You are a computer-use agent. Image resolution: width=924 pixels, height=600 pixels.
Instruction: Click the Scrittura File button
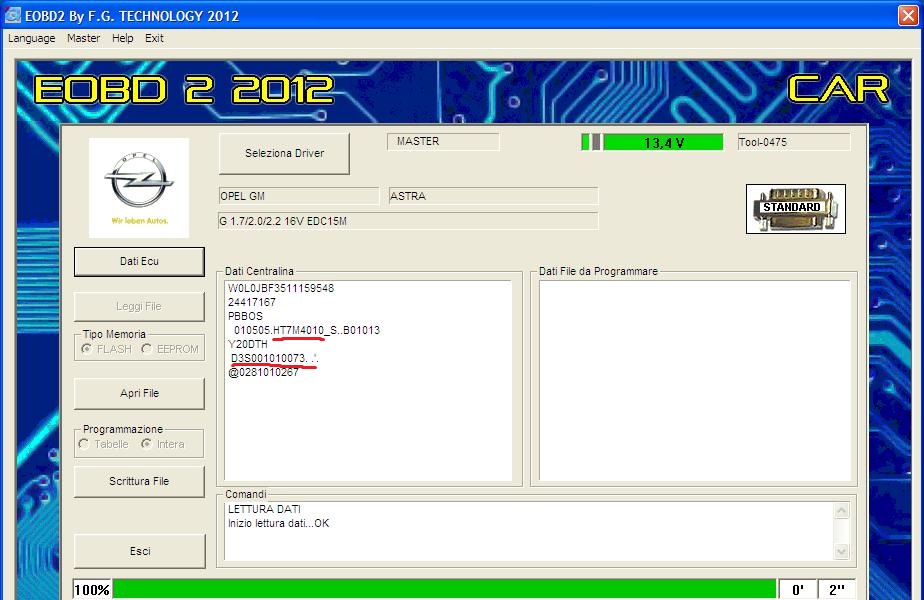139,482
